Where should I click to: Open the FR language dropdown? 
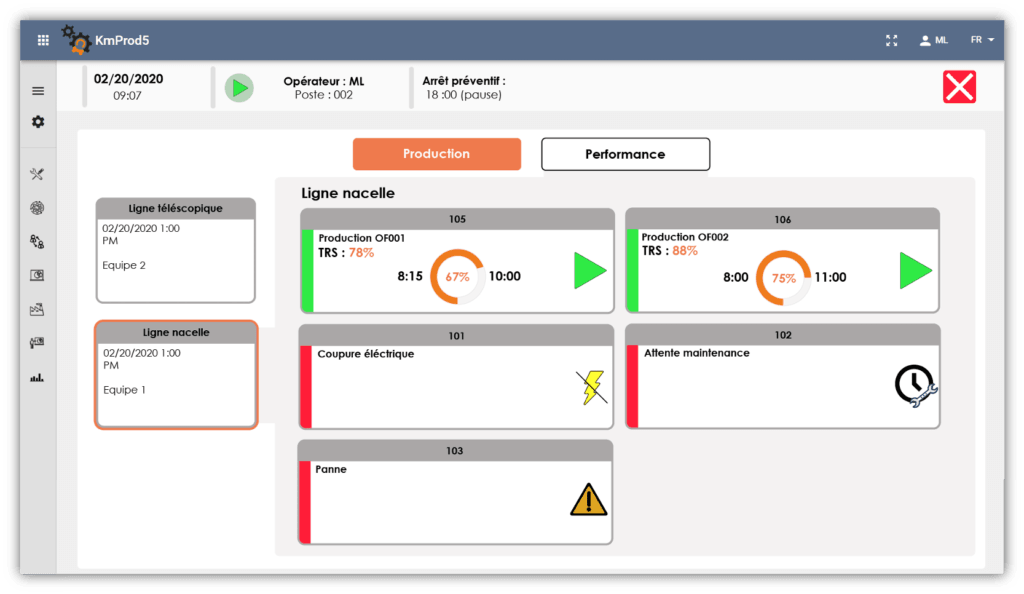point(982,40)
